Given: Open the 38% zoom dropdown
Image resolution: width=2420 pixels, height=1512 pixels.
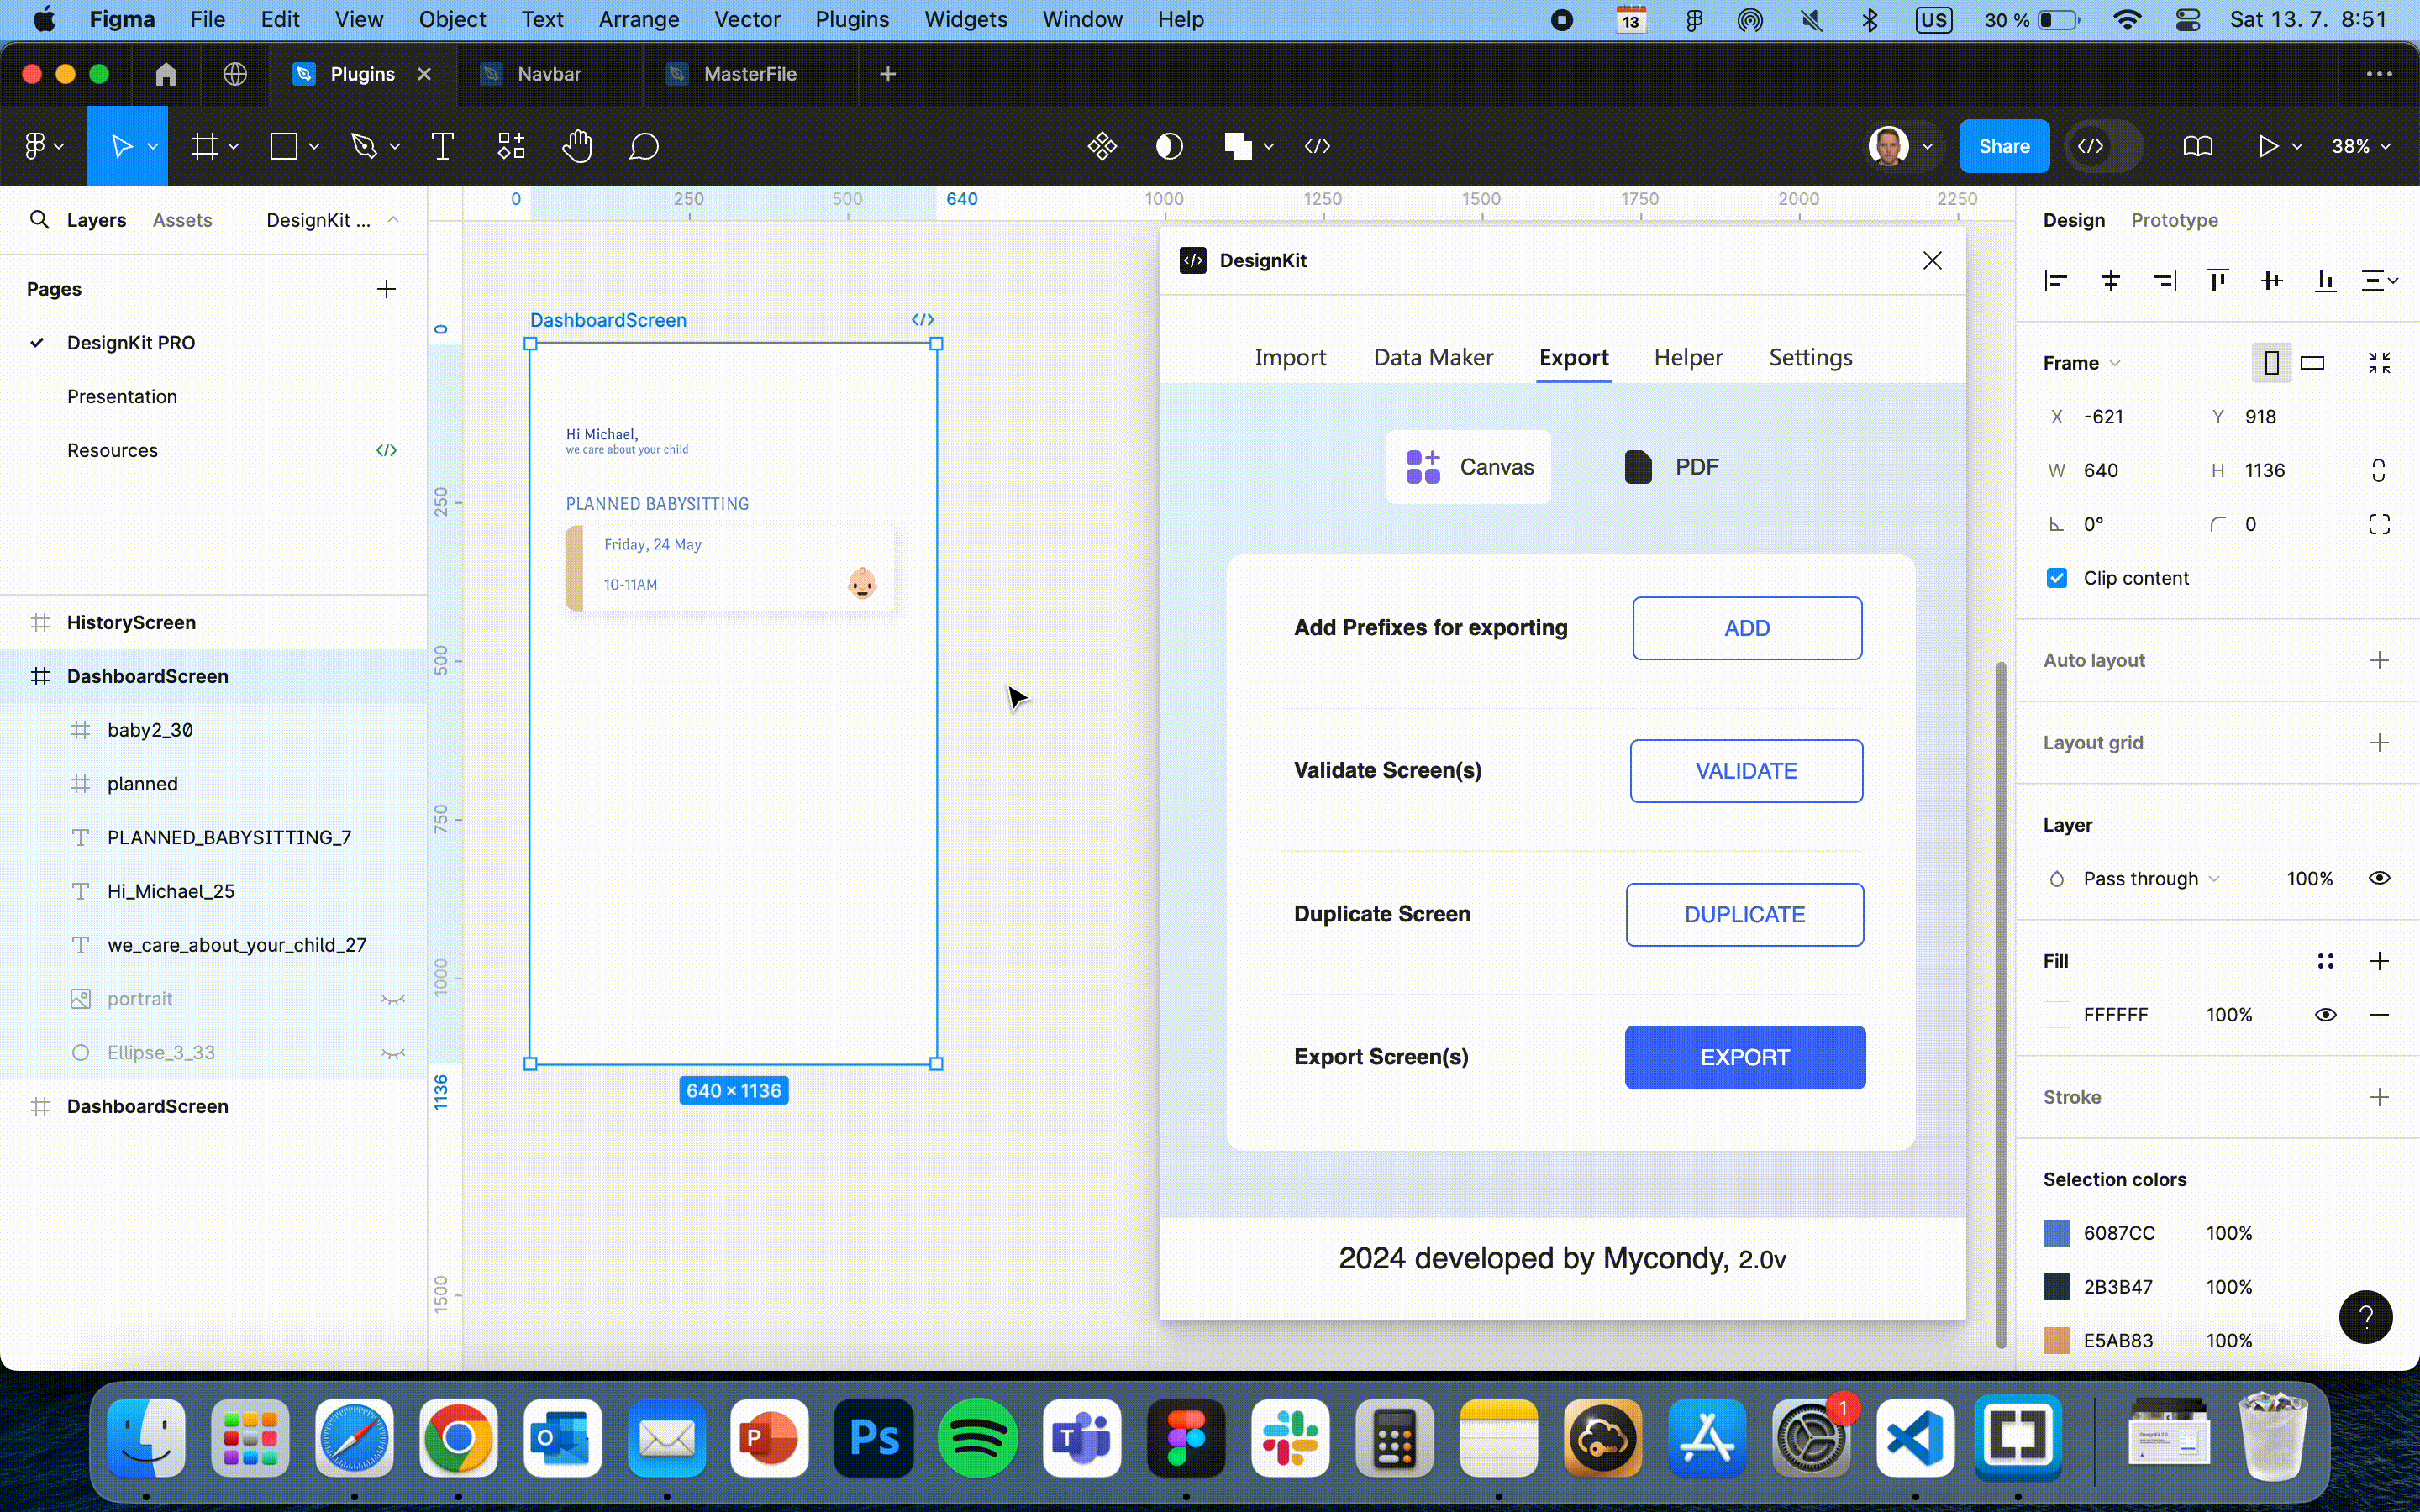Looking at the screenshot, I should tap(2361, 147).
